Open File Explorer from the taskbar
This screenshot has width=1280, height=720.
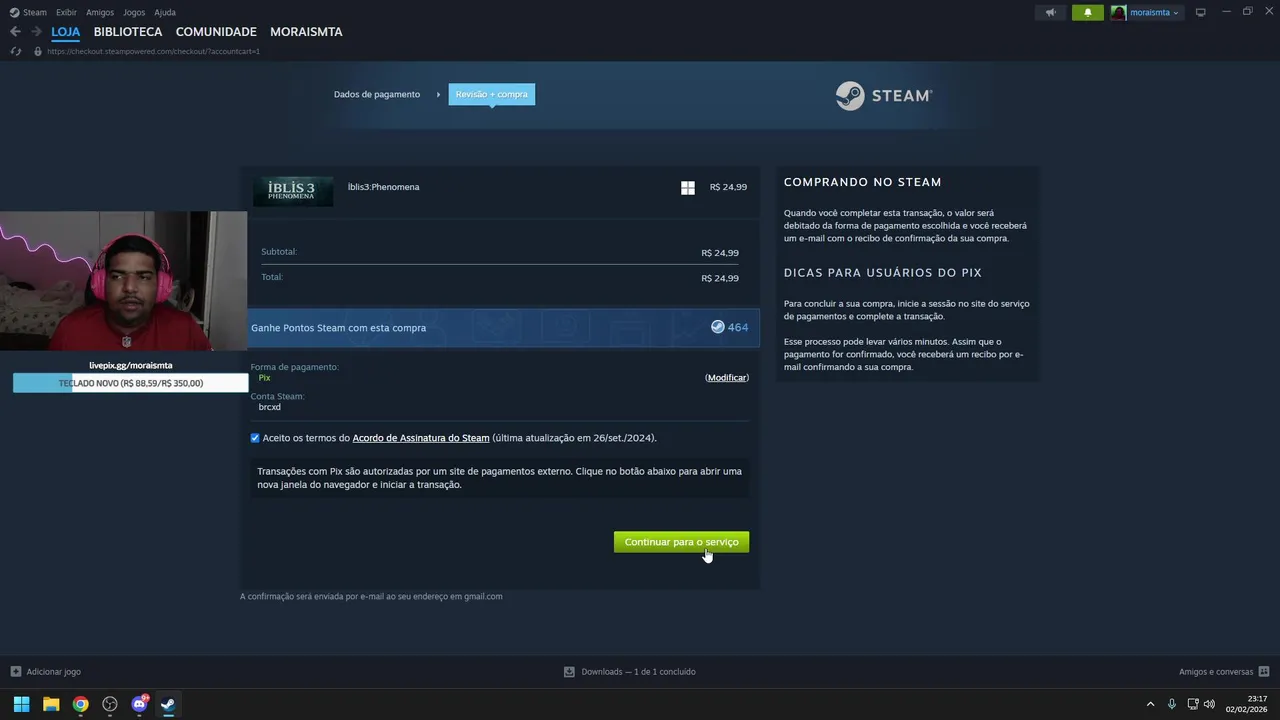(51, 704)
